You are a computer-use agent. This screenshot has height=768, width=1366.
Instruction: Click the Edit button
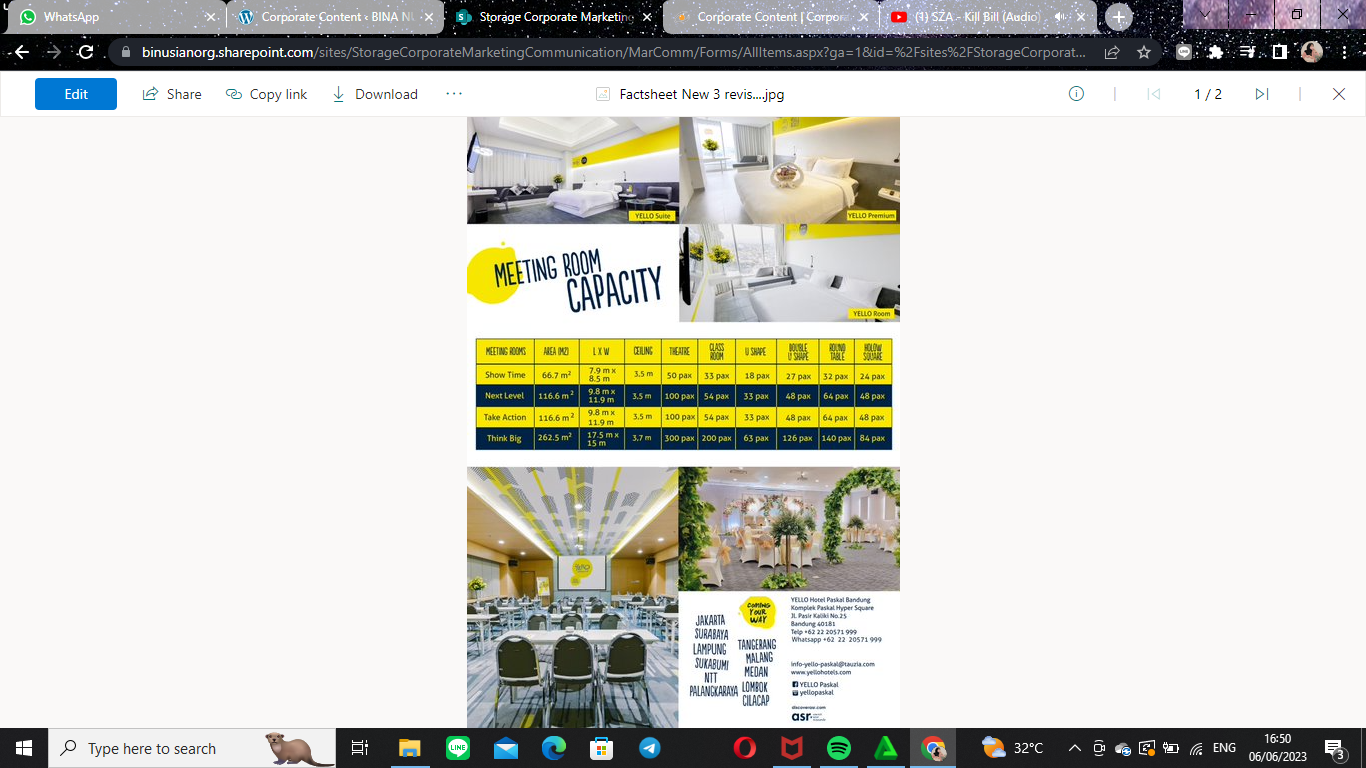click(76, 94)
